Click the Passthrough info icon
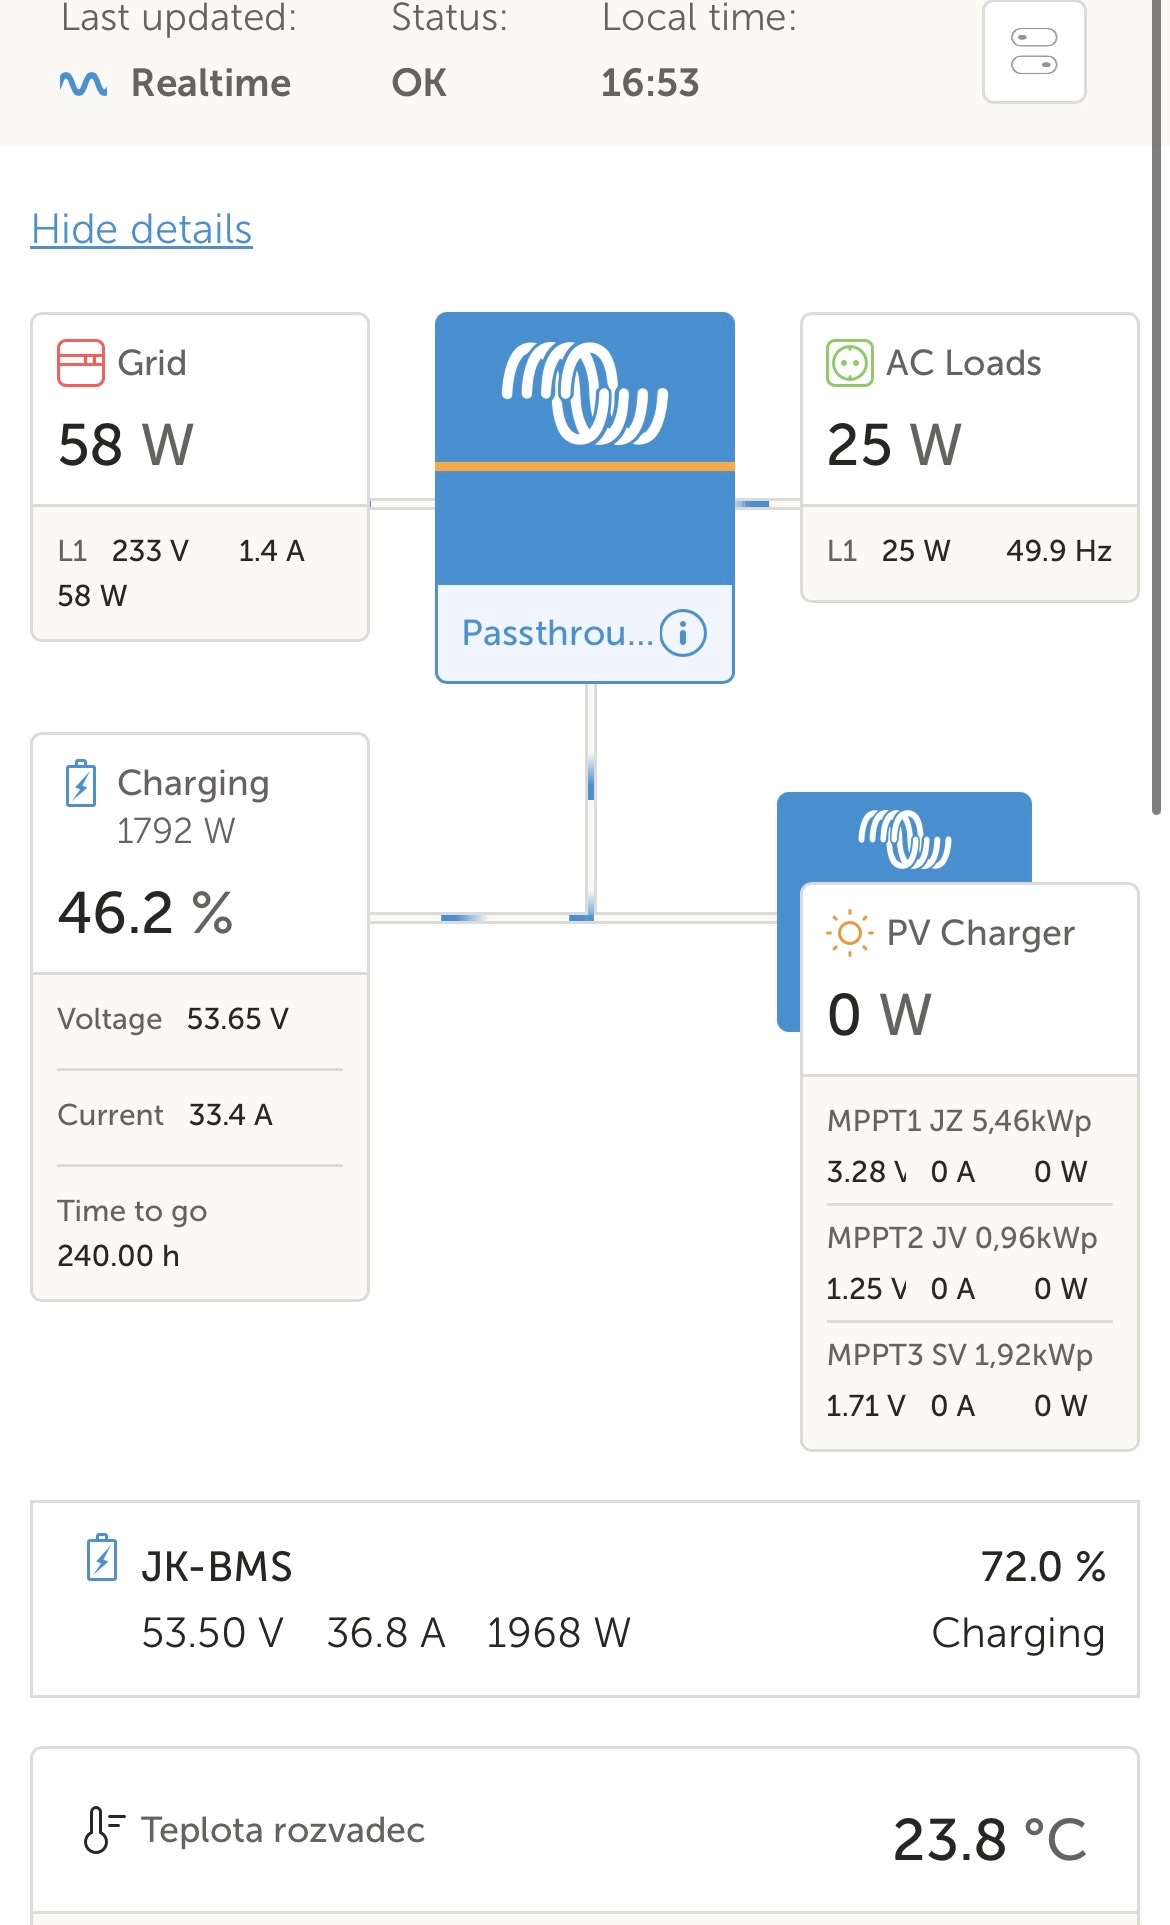Screen dimensions: 1170x1925 click(683, 633)
